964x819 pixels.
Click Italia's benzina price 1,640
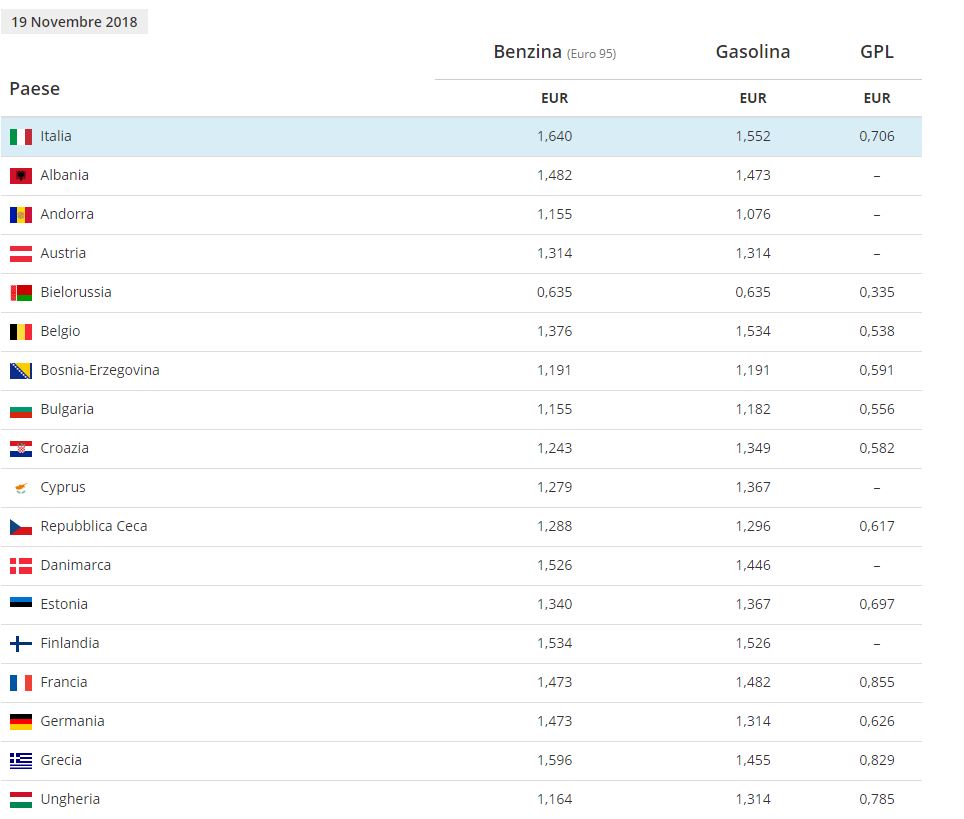click(554, 136)
